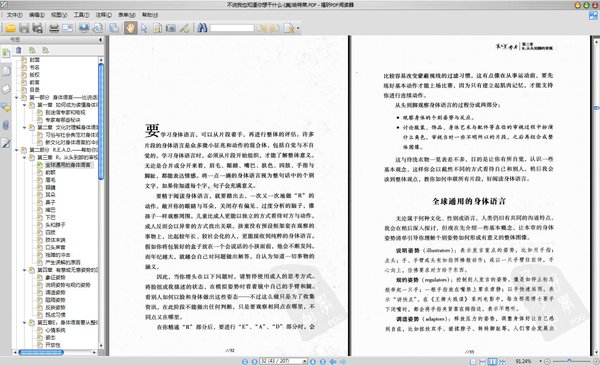Switch to facing pages layout
This screenshot has width=600, height=366.
coord(492,361)
